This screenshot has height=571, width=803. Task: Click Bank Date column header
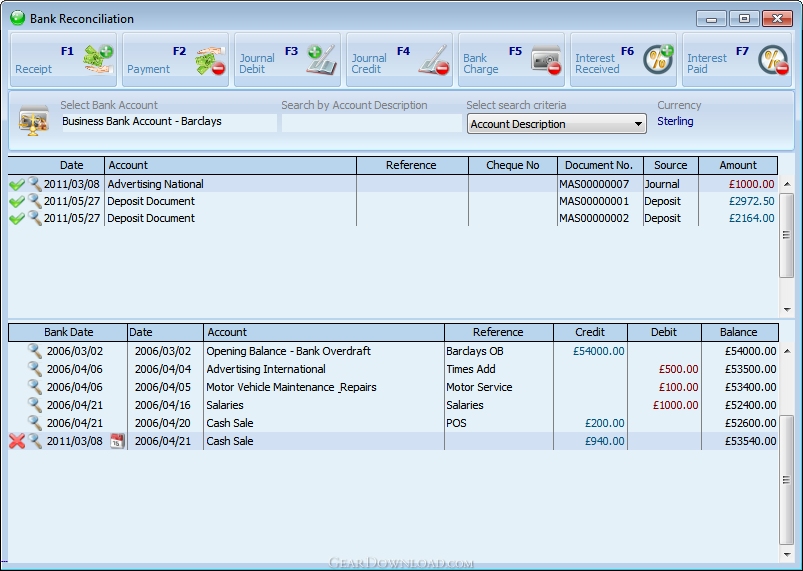click(68, 332)
